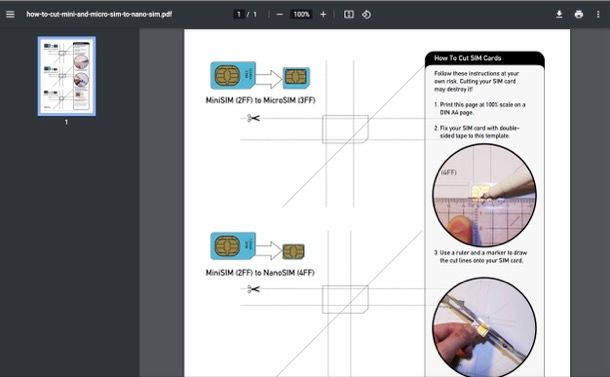Rotate the document counterclockwise

pyautogui.click(x=366, y=14)
